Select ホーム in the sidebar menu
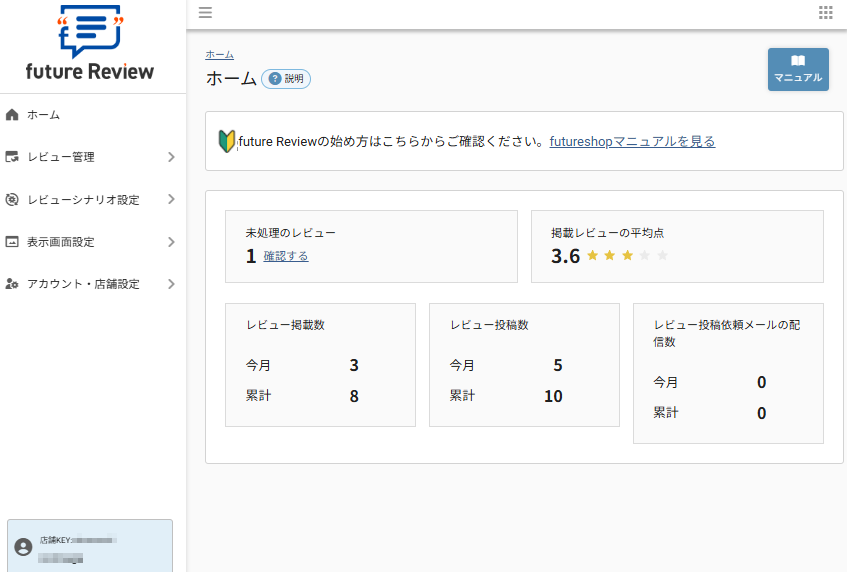Image resolution: width=847 pixels, height=572 pixels. point(93,115)
